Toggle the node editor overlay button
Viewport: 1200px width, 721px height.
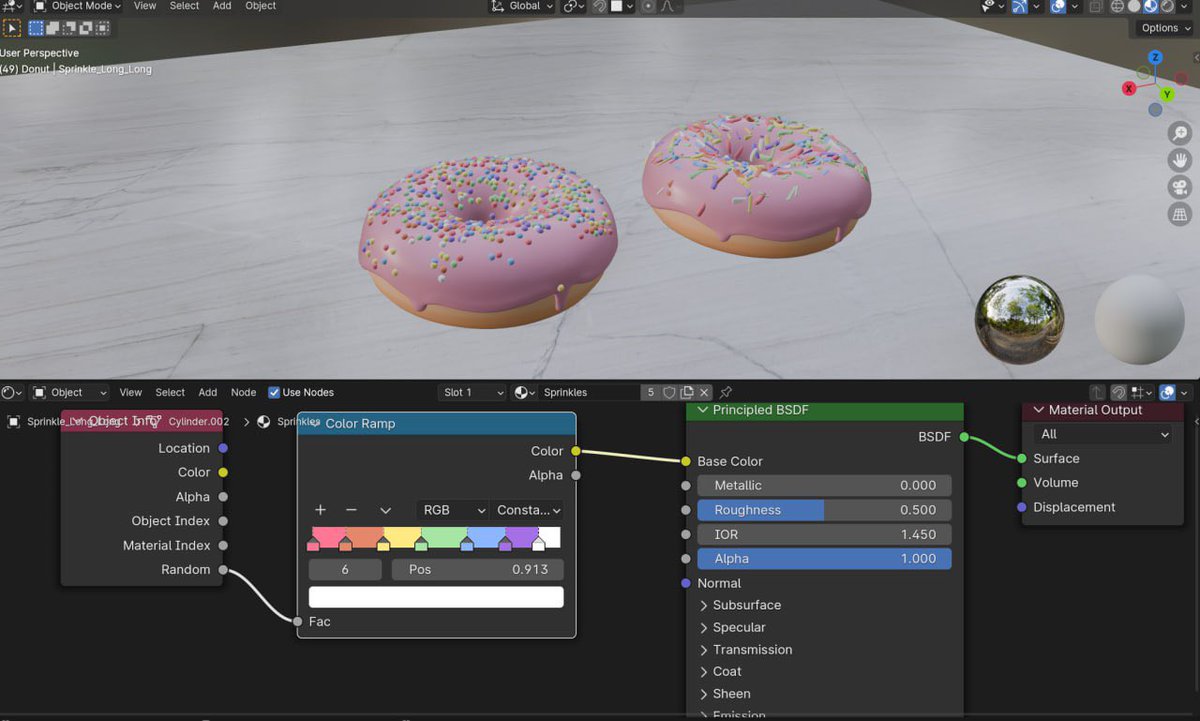pyautogui.click(x=1167, y=392)
